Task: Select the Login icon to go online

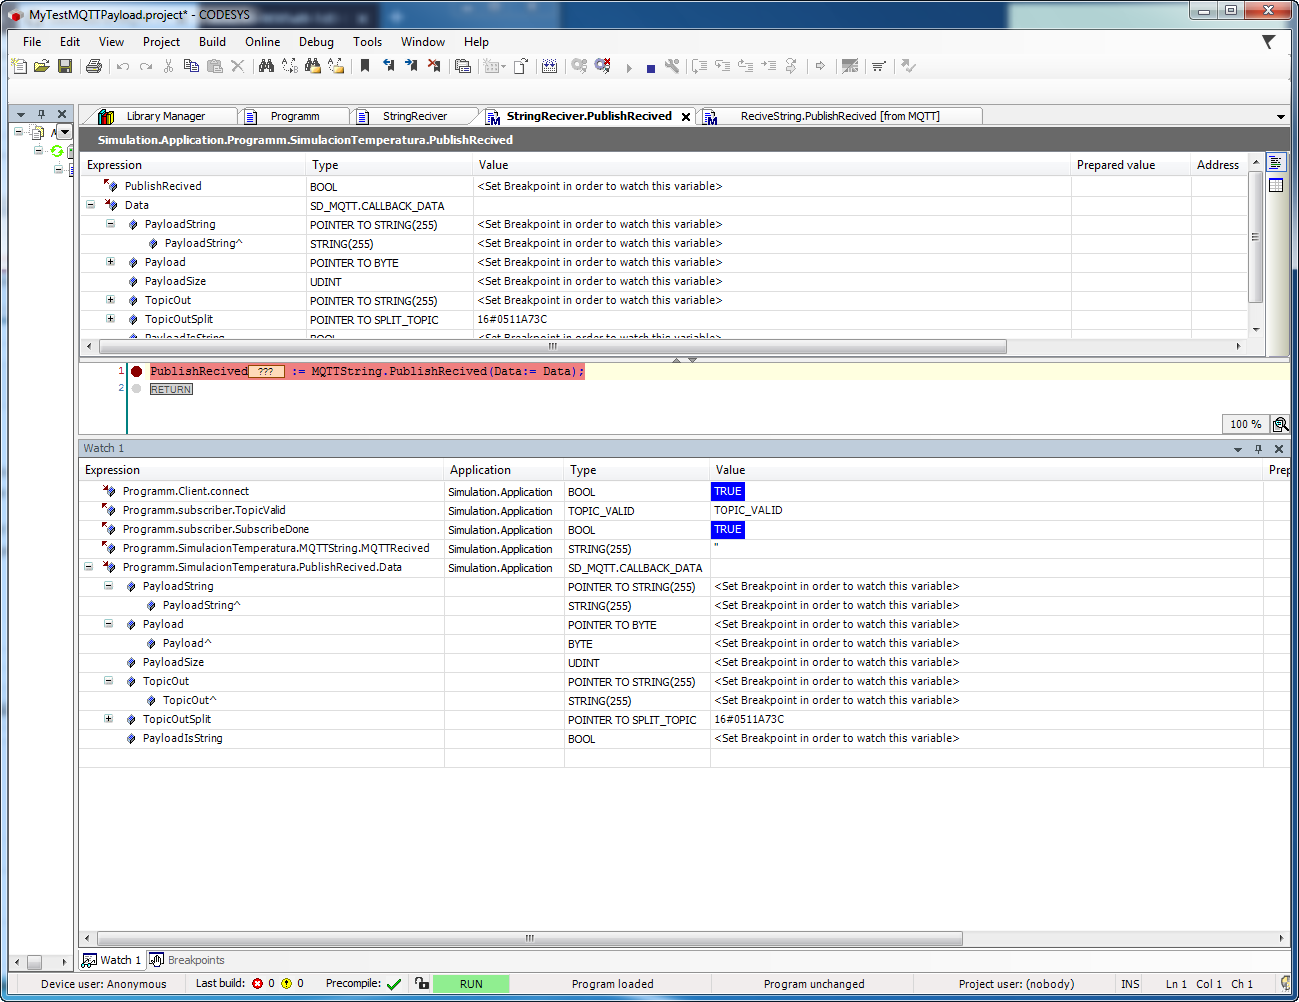Action: click(577, 66)
